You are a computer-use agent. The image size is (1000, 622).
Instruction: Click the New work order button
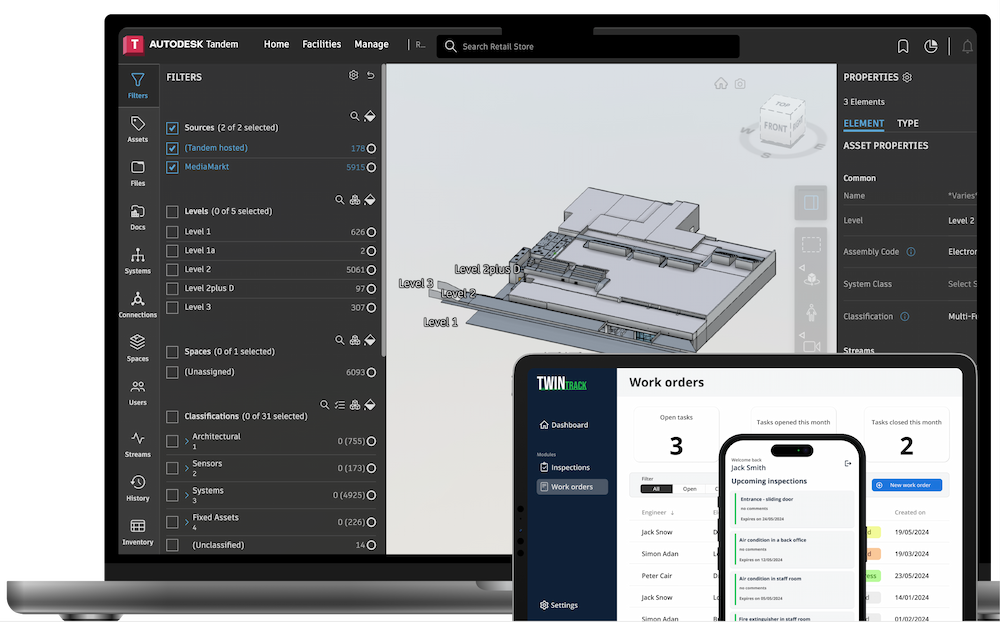[906, 485]
